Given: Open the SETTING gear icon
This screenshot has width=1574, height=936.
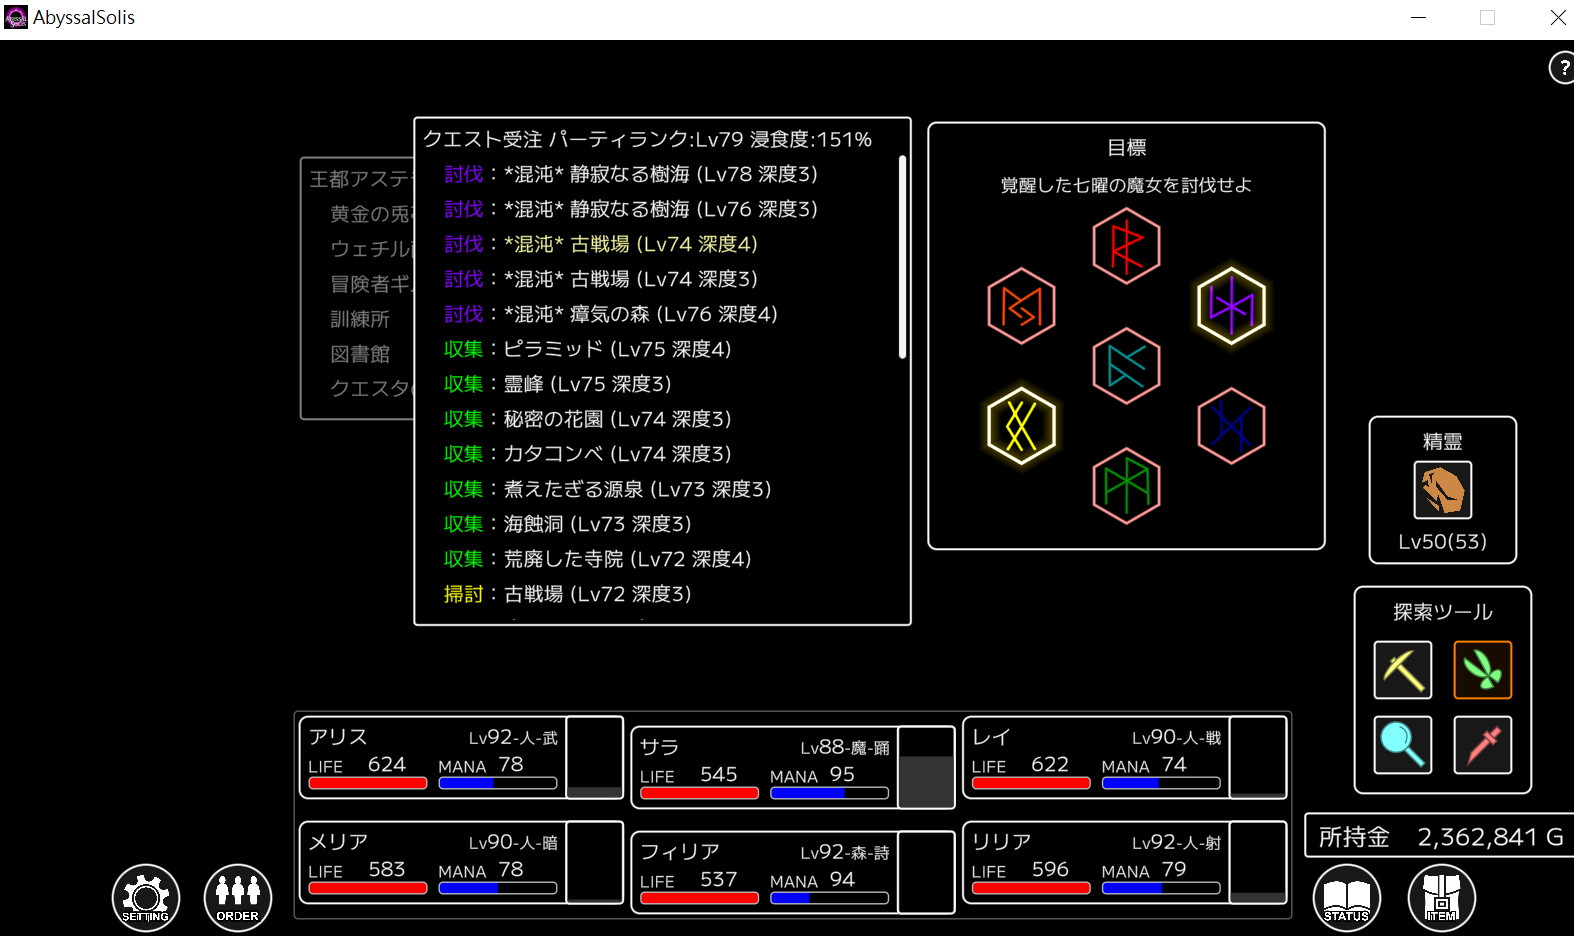Looking at the screenshot, I should pos(146,897).
